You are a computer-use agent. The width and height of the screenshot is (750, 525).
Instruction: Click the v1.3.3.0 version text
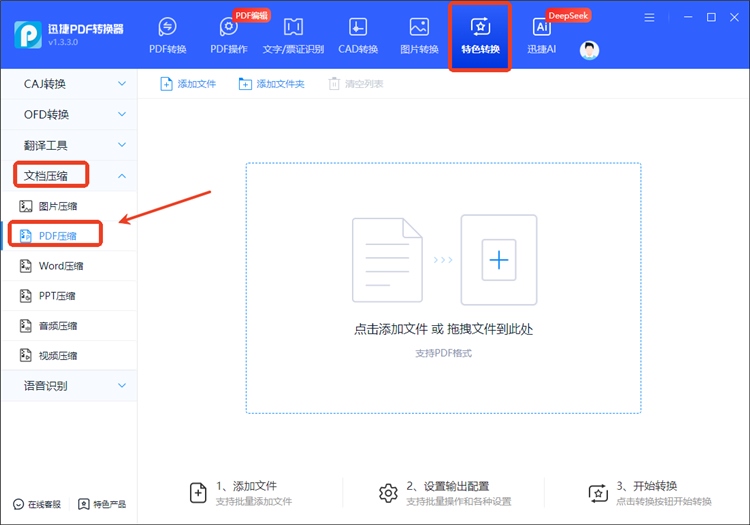[x=63, y=42]
